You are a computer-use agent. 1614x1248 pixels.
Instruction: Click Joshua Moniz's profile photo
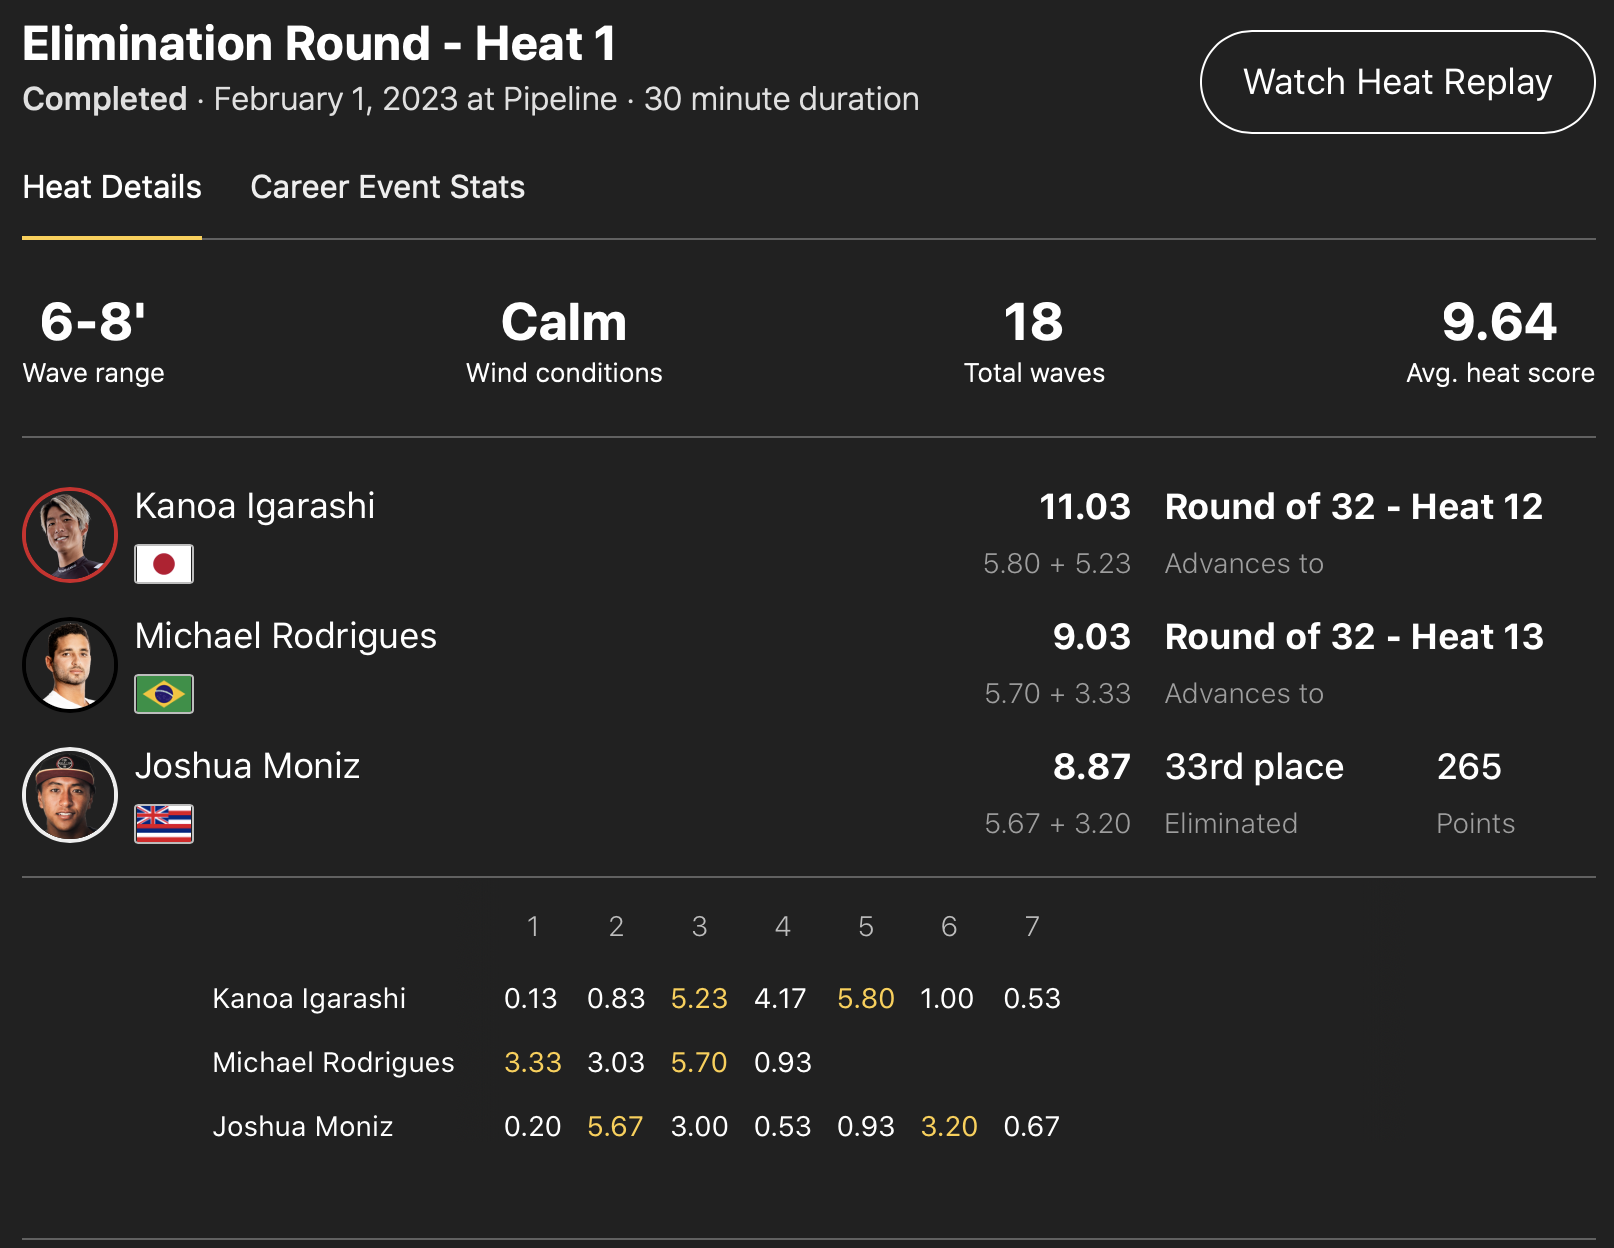pos(70,795)
